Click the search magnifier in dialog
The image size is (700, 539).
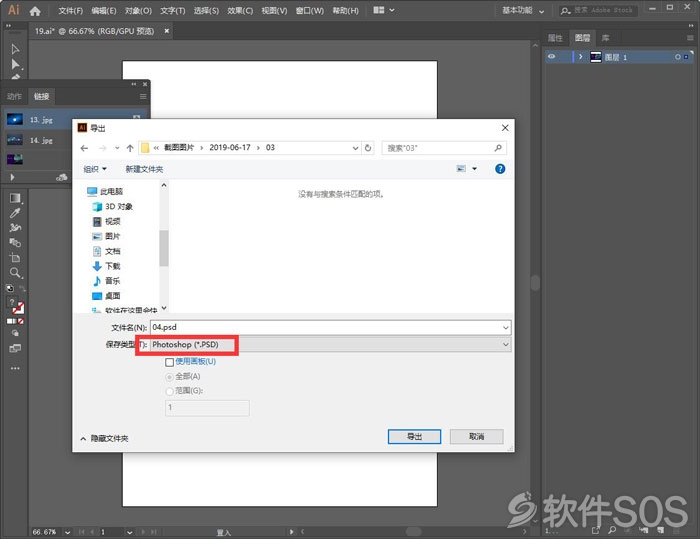pyautogui.click(x=498, y=148)
